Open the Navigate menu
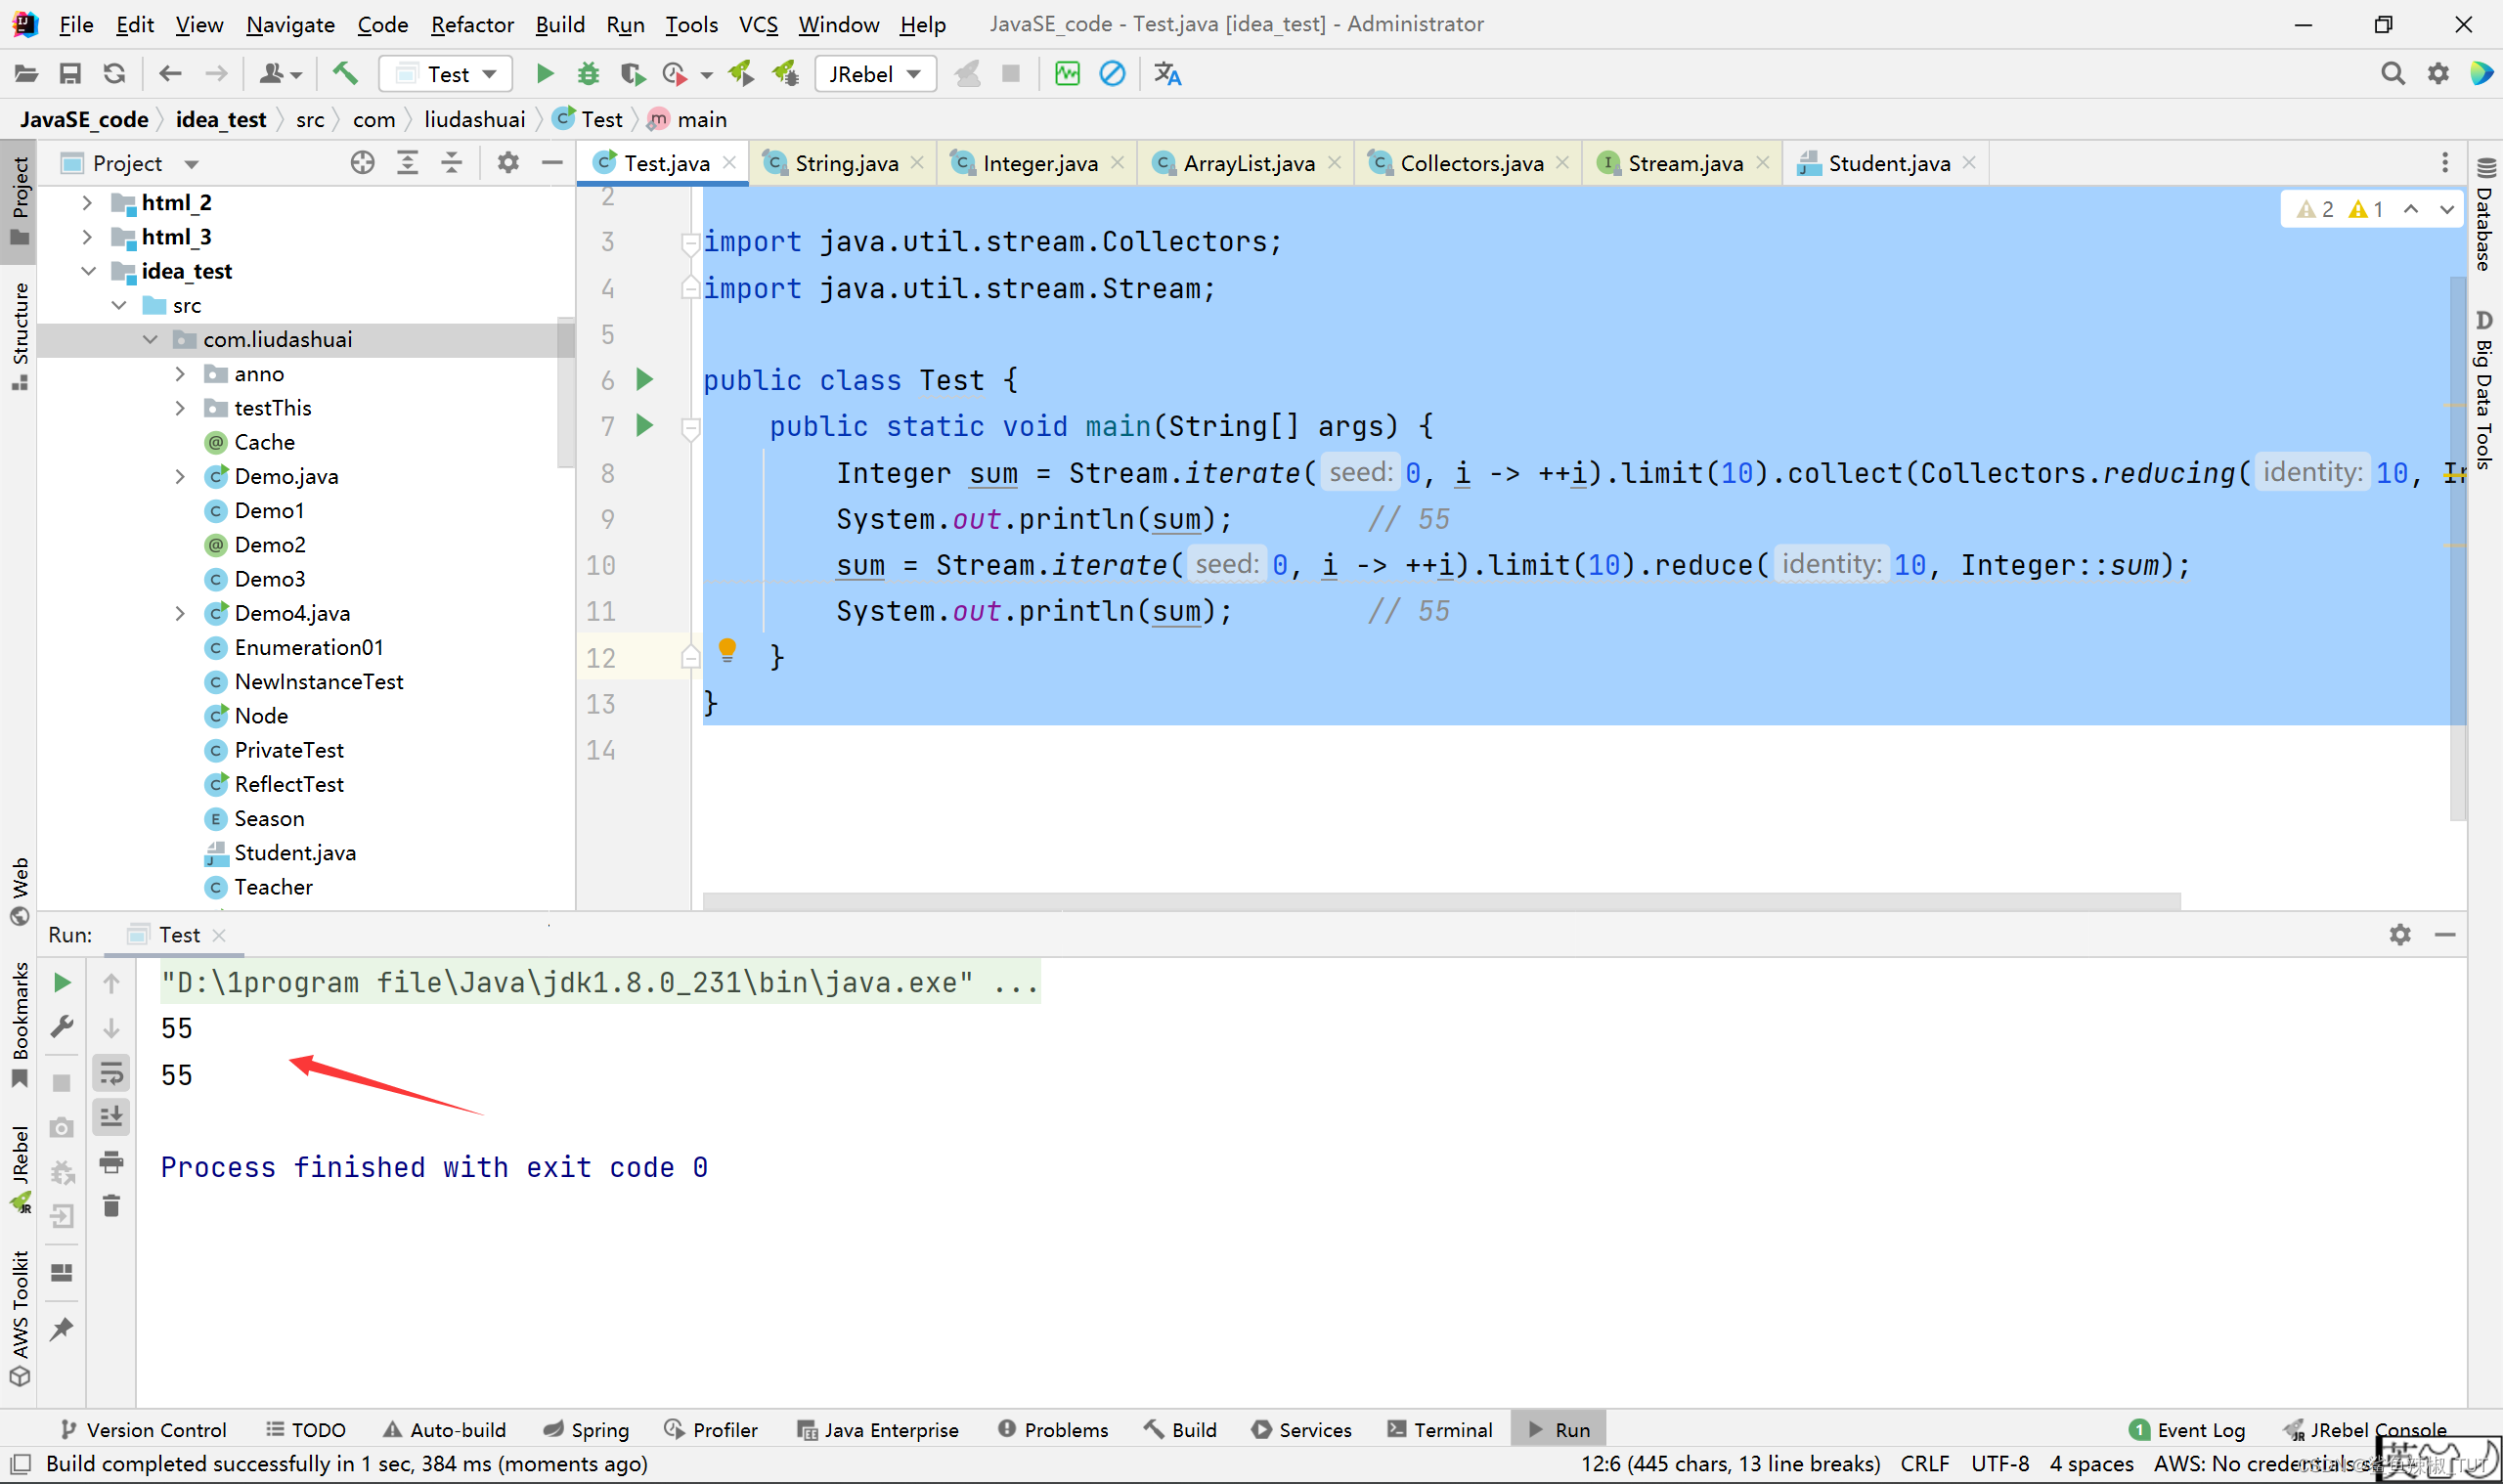 pyautogui.click(x=290, y=24)
